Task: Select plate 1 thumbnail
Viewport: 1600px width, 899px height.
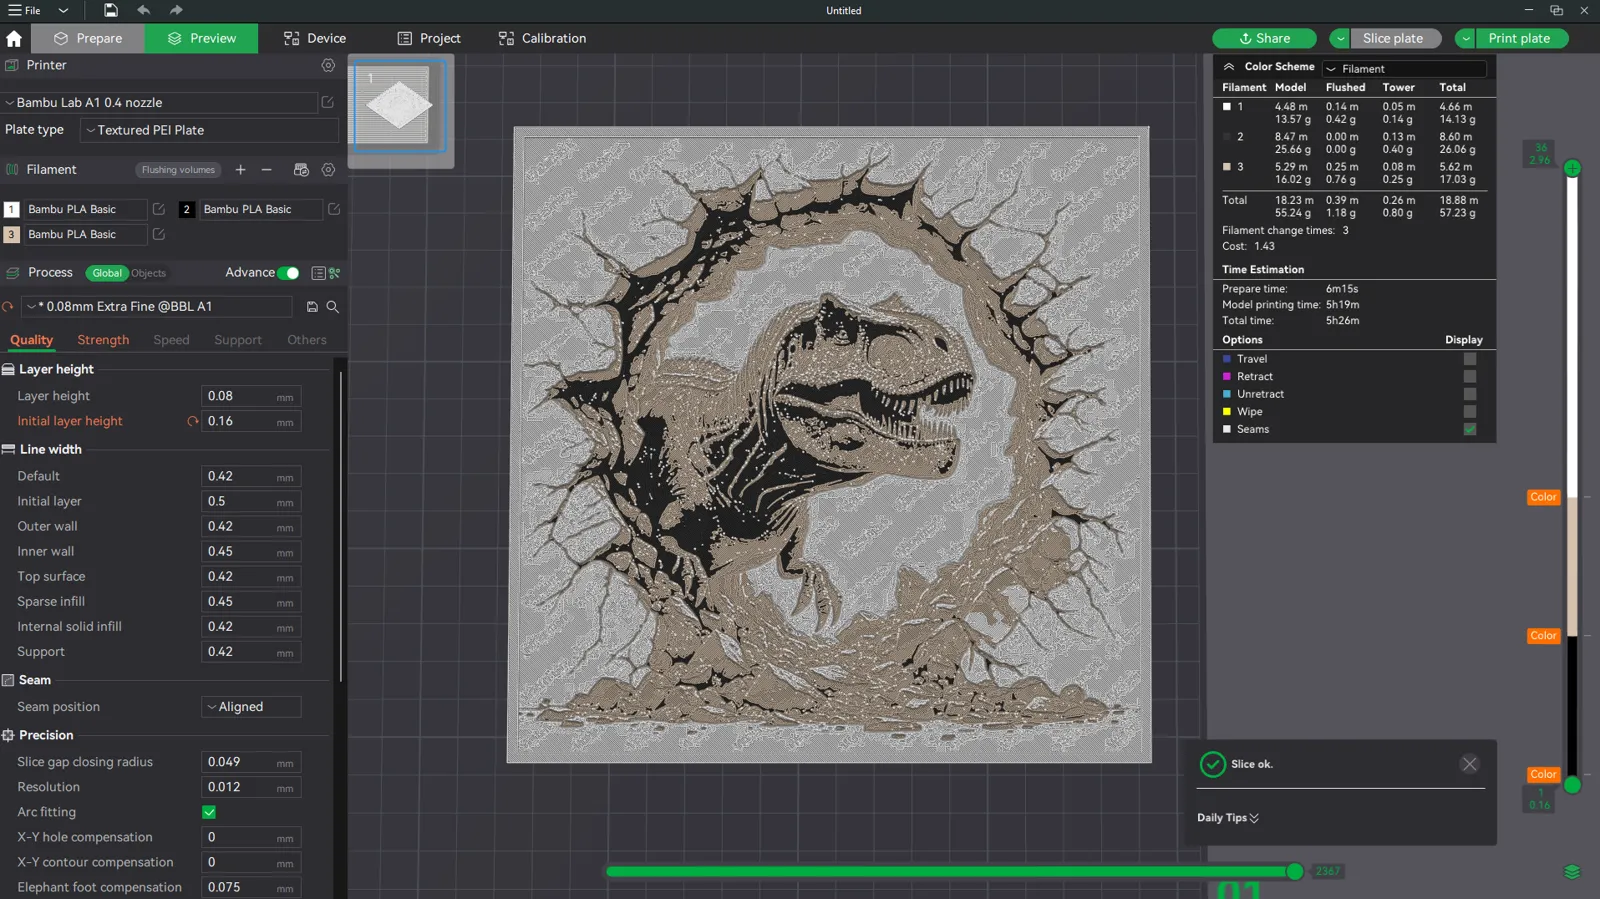Action: 398,105
